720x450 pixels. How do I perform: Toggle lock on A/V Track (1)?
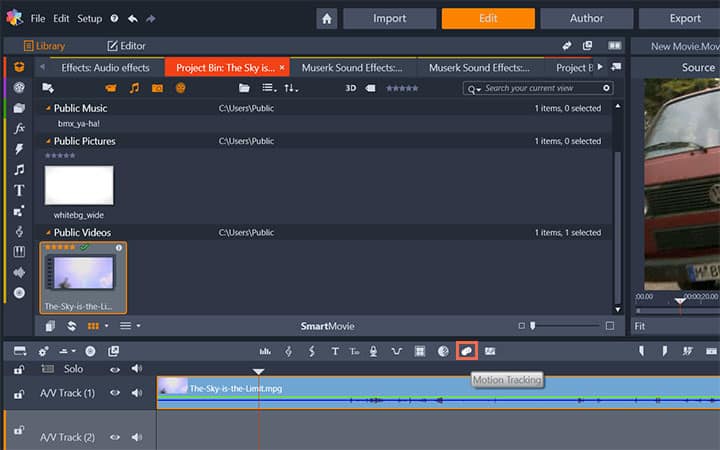click(x=19, y=394)
